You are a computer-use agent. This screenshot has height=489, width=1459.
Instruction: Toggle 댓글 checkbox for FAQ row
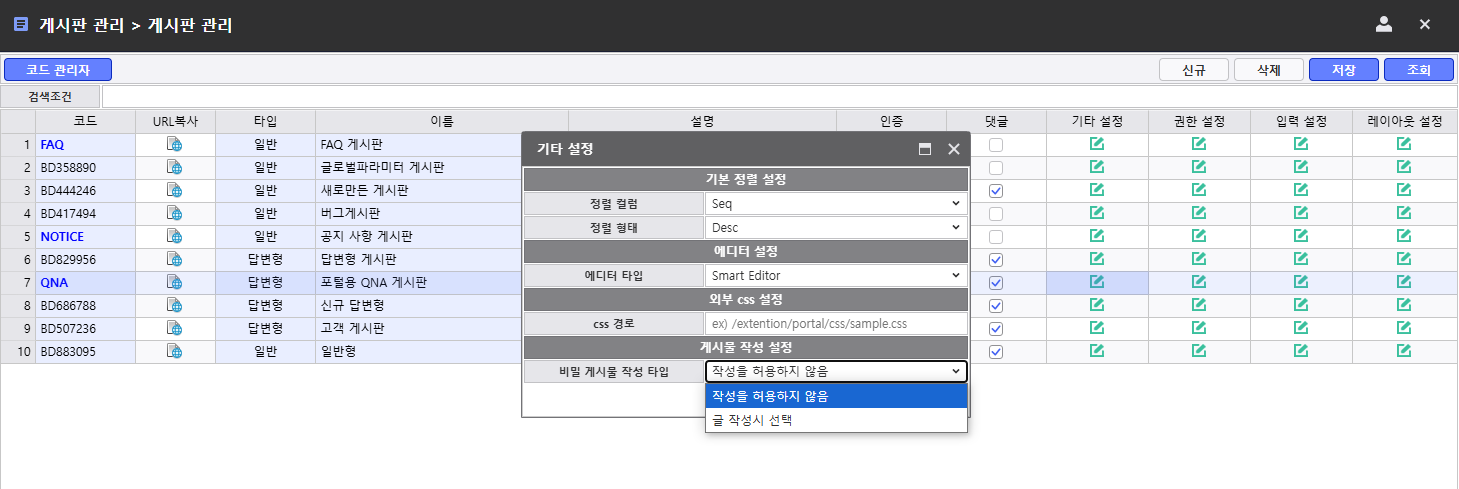click(x=996, y=145)
